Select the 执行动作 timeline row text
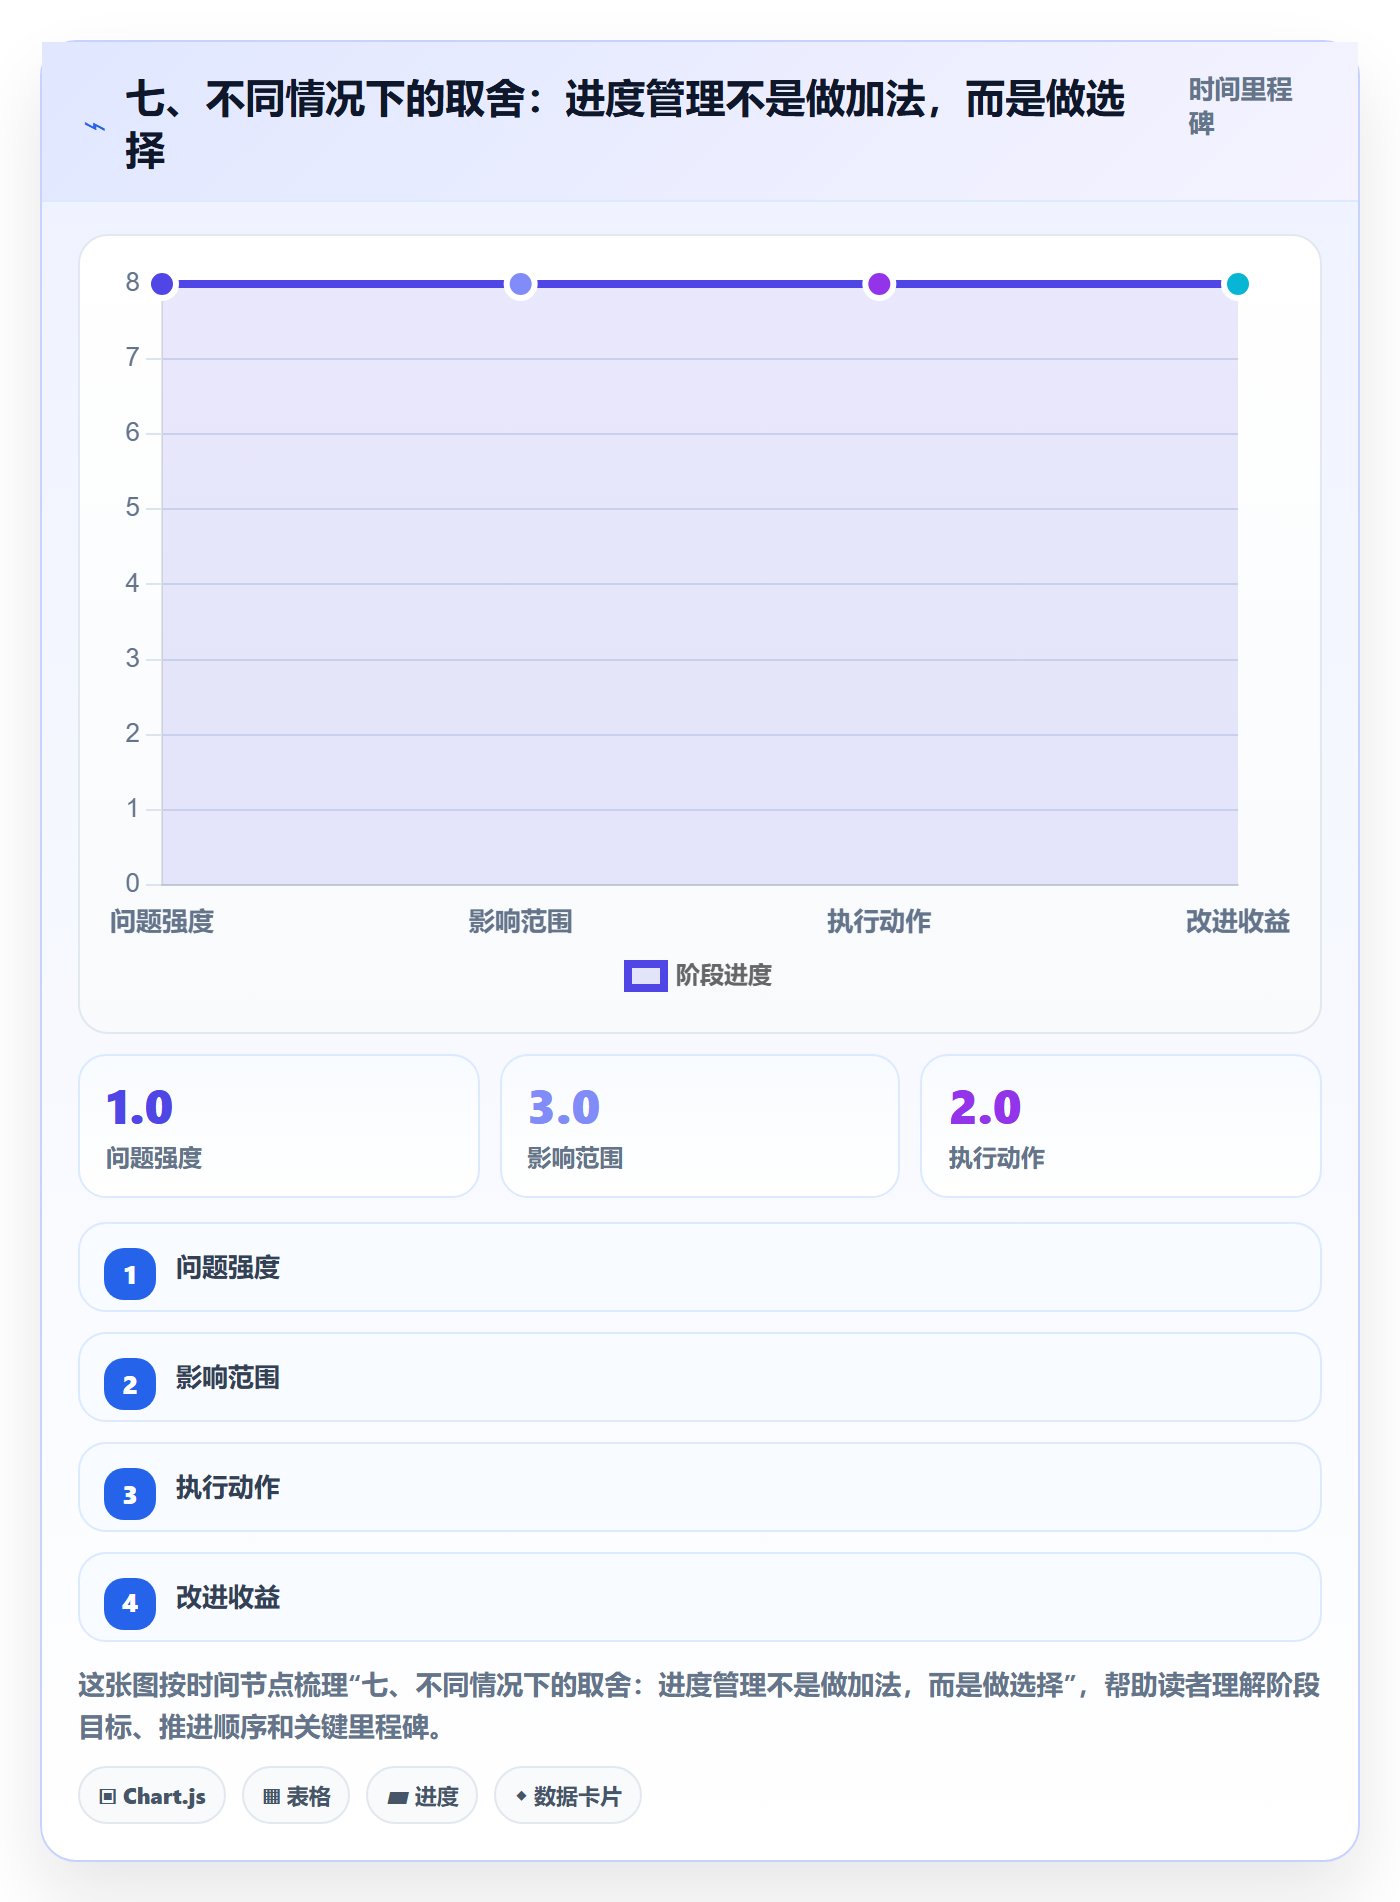Image resolution: width=1400 pixels, height=1902 pixels. [228, 1488]
